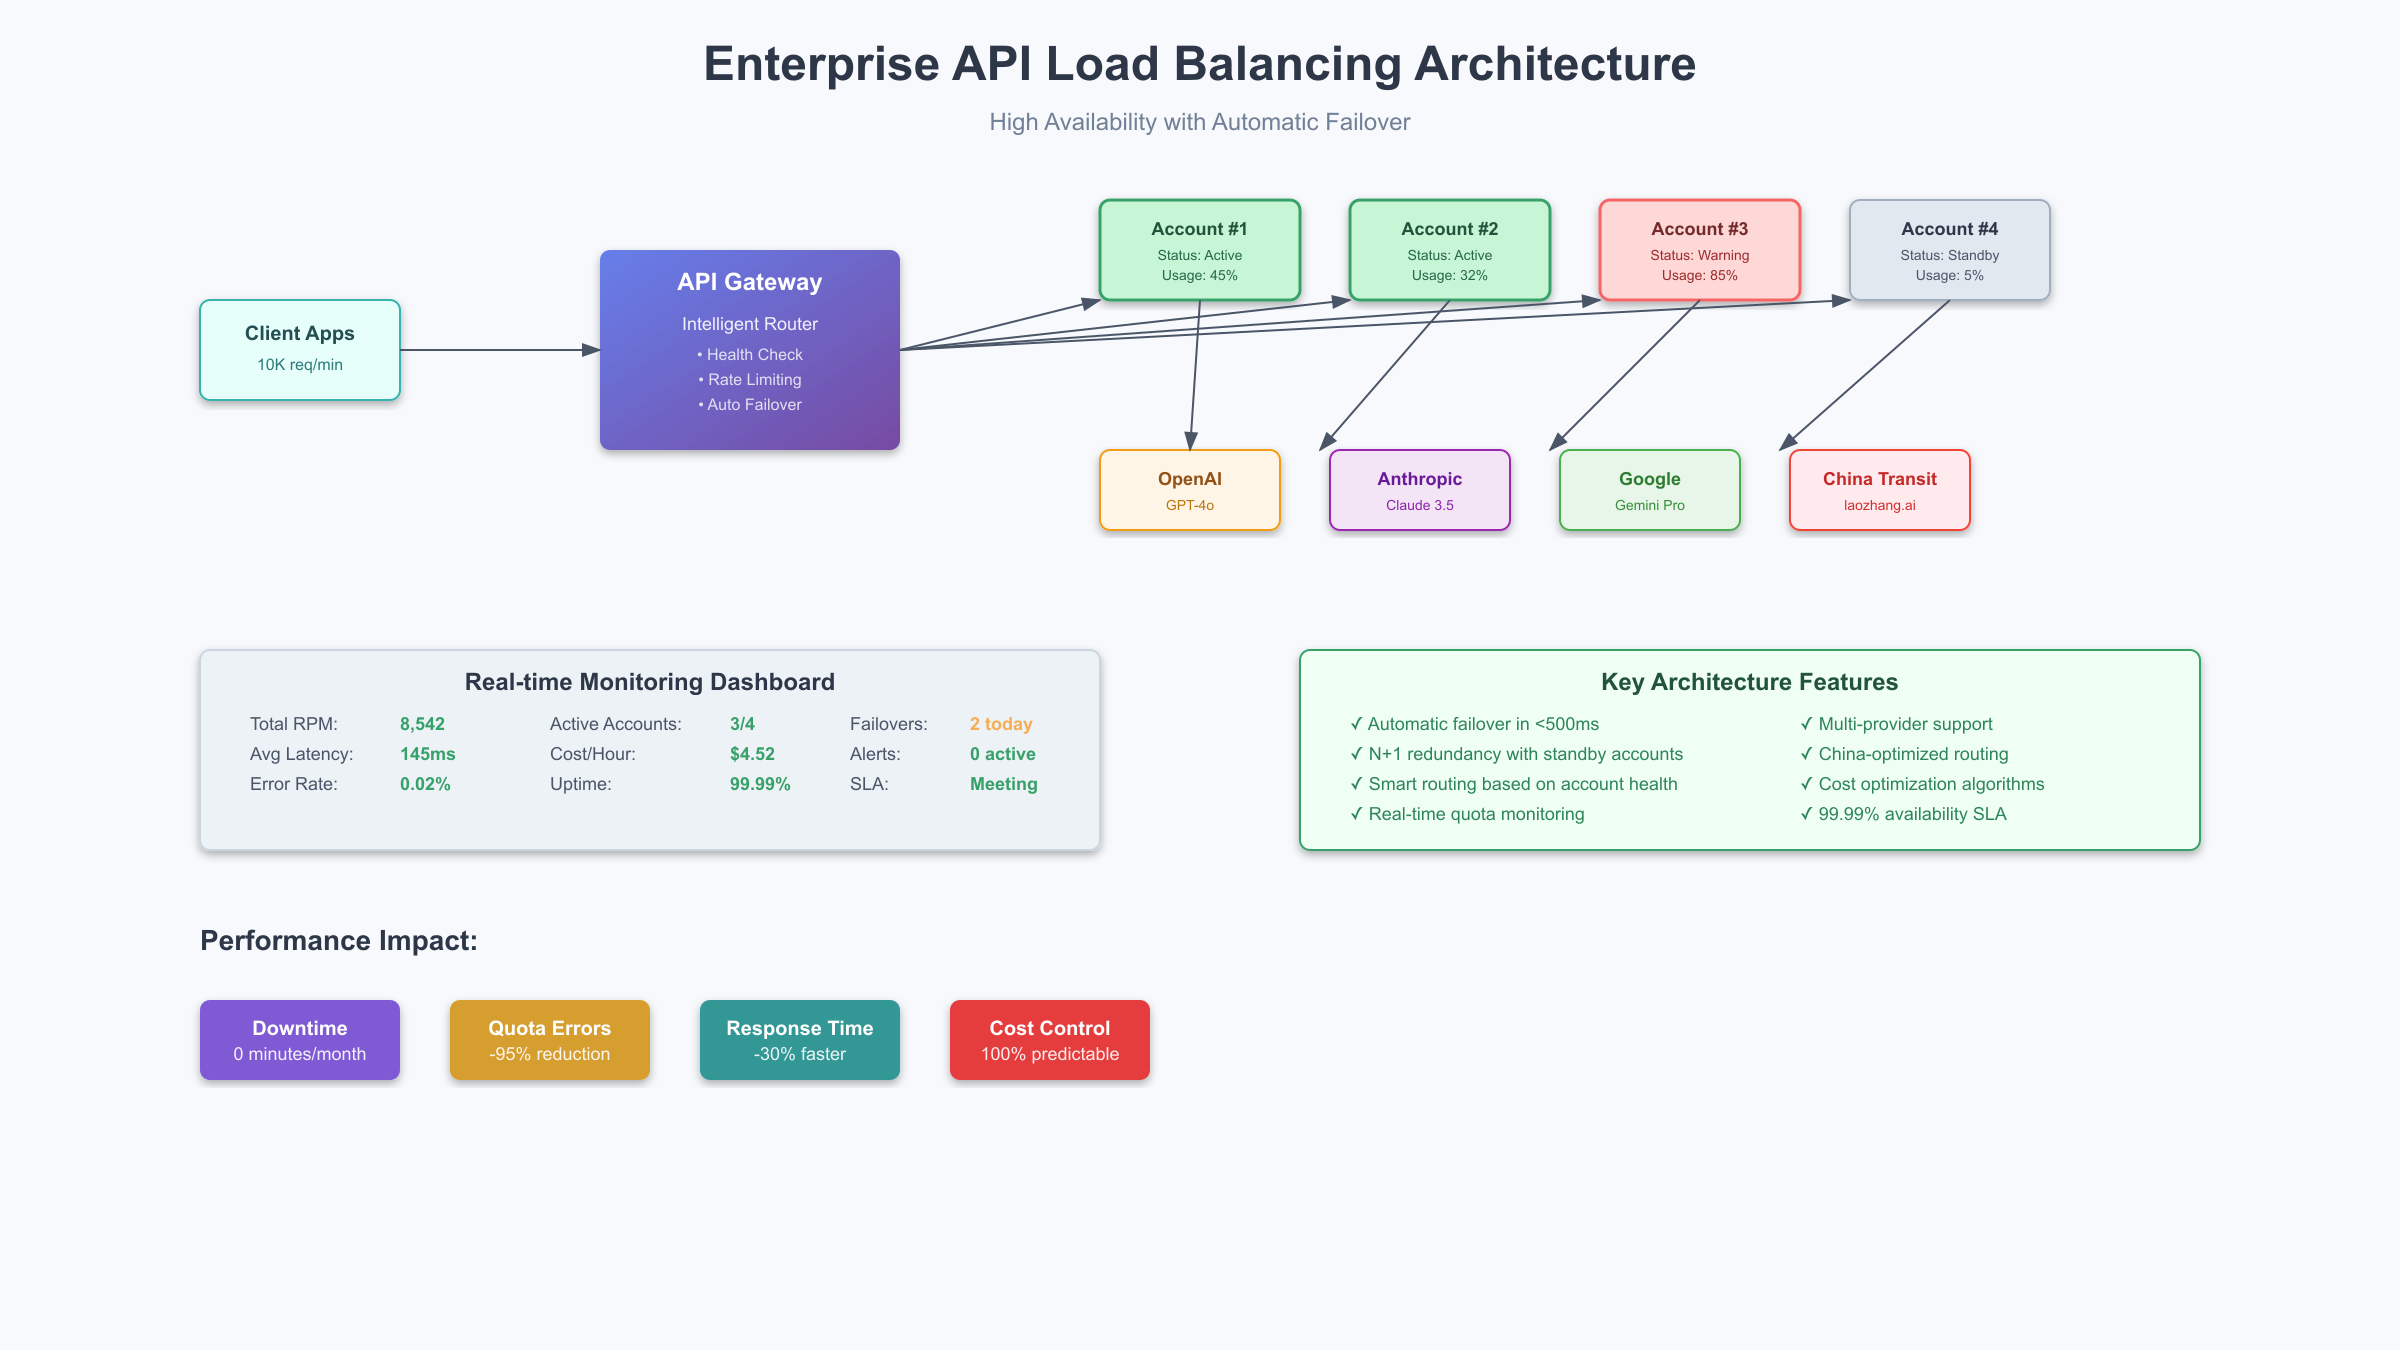Click the Client Apps box
This screenshot has width=2400, height=1350.
[x=300, y=350]
